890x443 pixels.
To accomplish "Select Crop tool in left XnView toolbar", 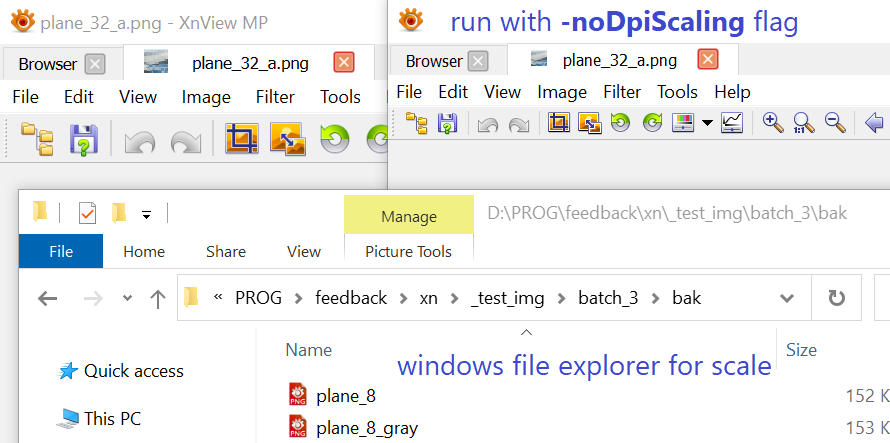I will [242, 139].
